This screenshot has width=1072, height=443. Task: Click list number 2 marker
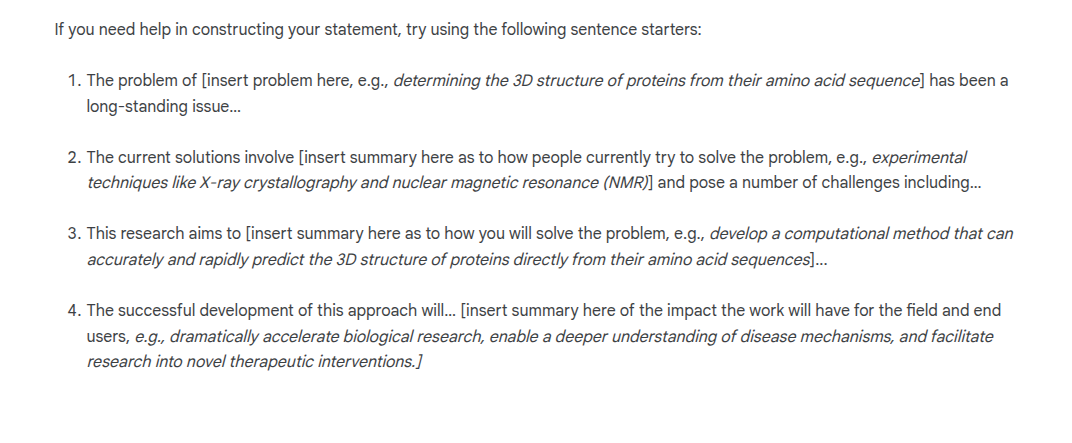(x=74, y=158)
